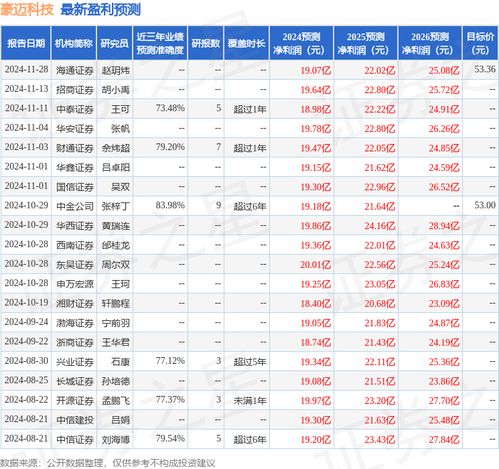
Task: Select 渤海证券 institution cell
Action: pos(75,323)
